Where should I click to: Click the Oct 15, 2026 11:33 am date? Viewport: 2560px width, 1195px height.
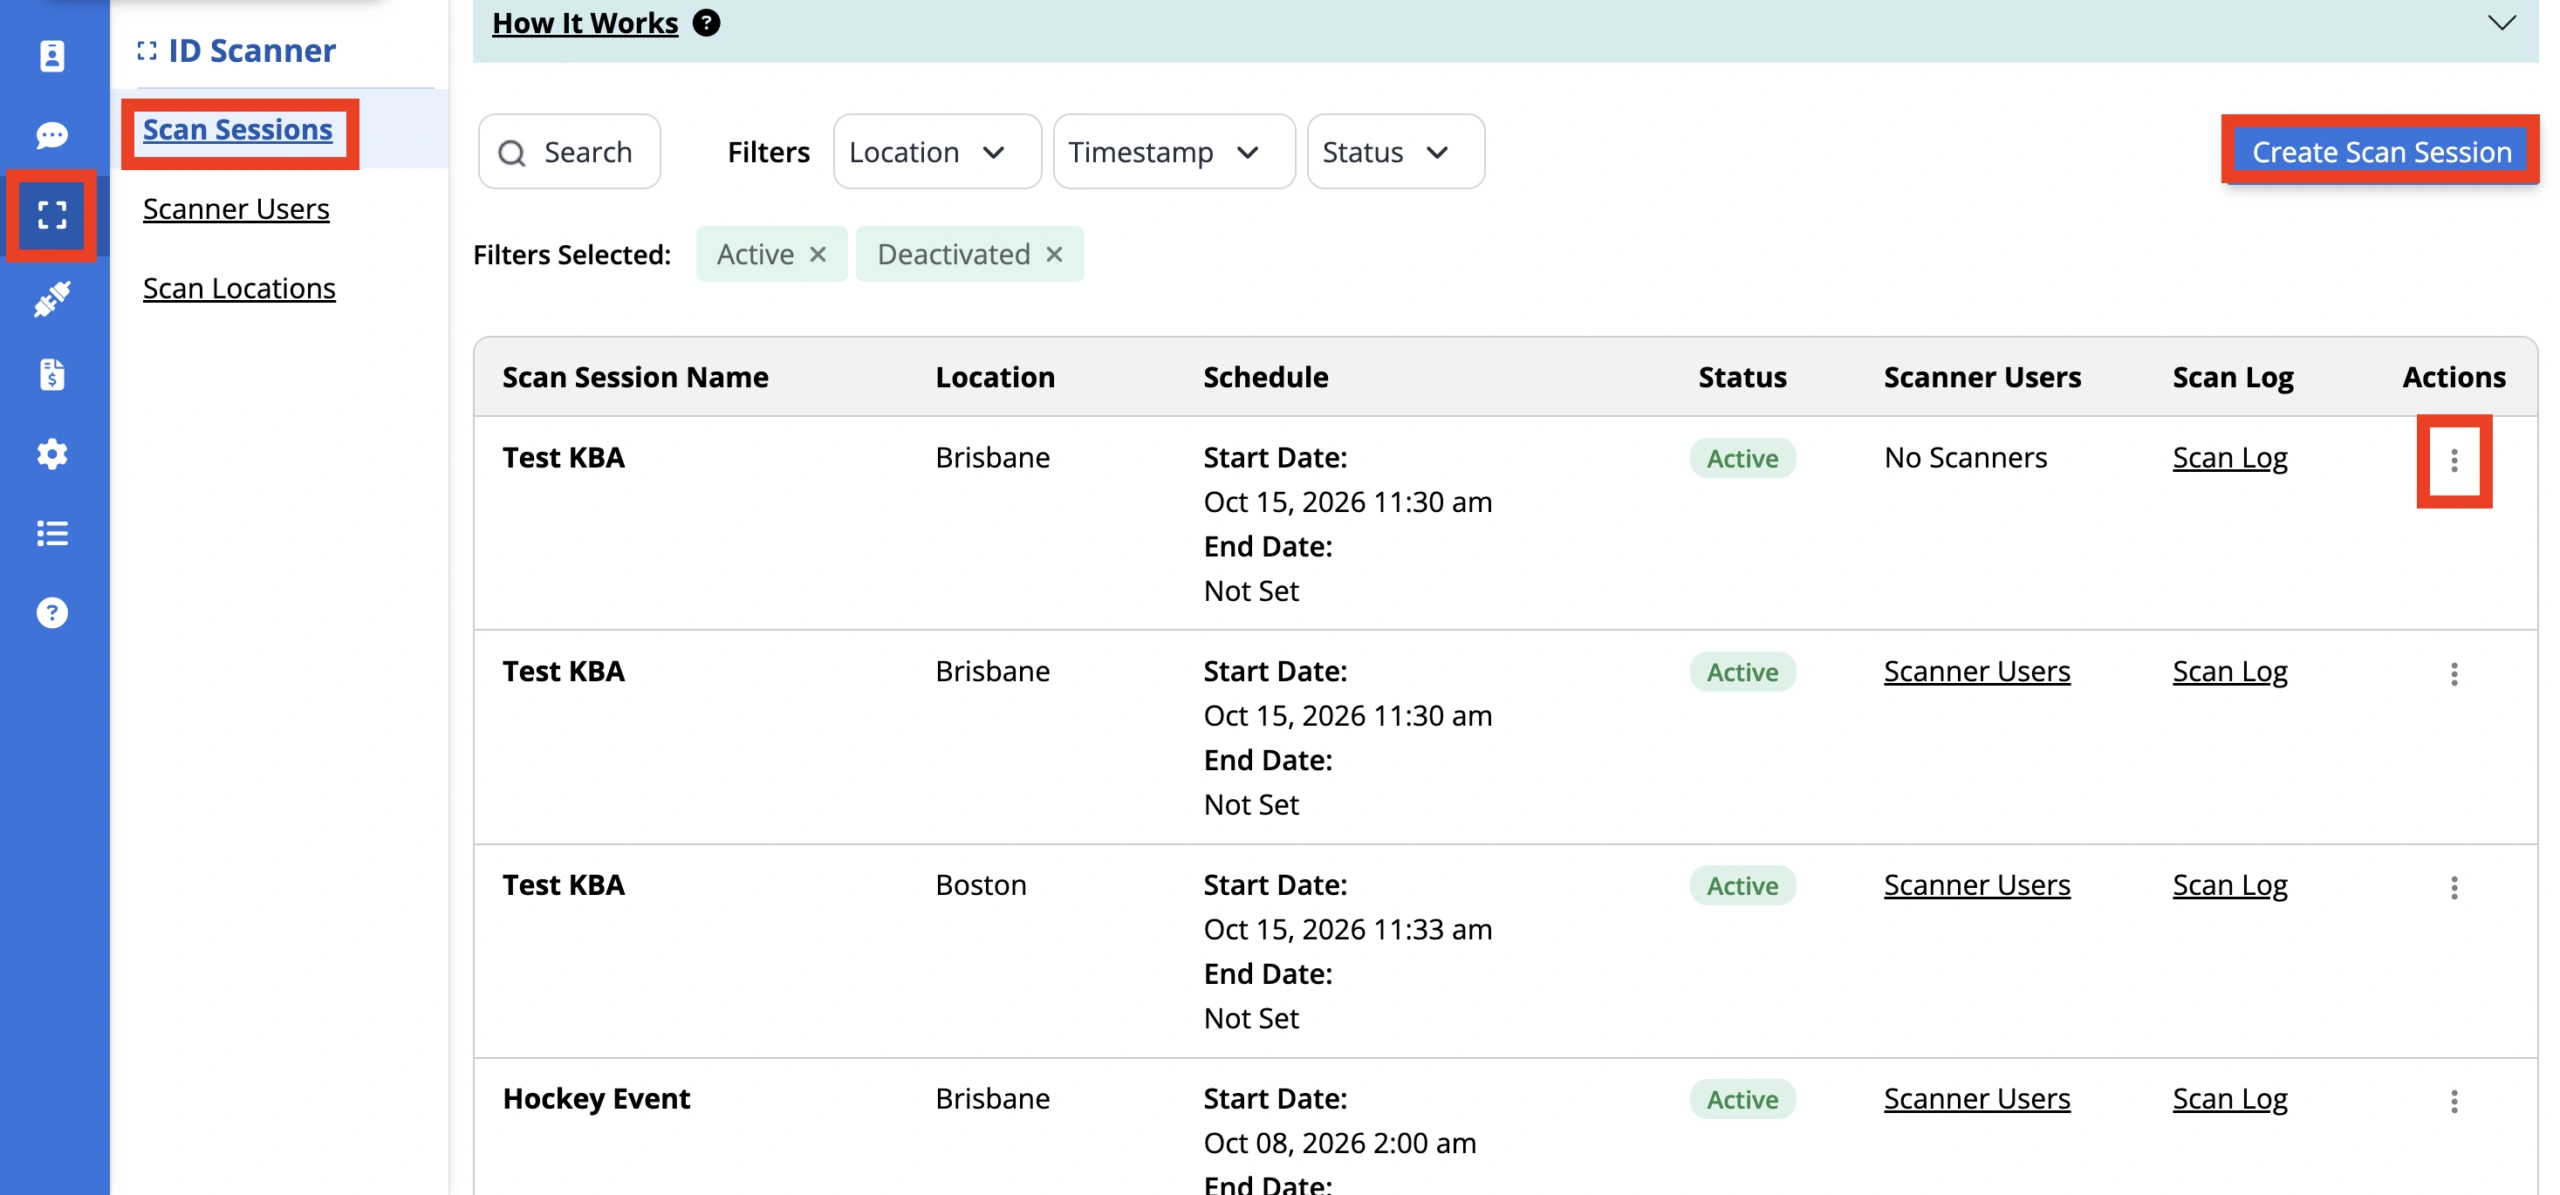coord(1347,929)
